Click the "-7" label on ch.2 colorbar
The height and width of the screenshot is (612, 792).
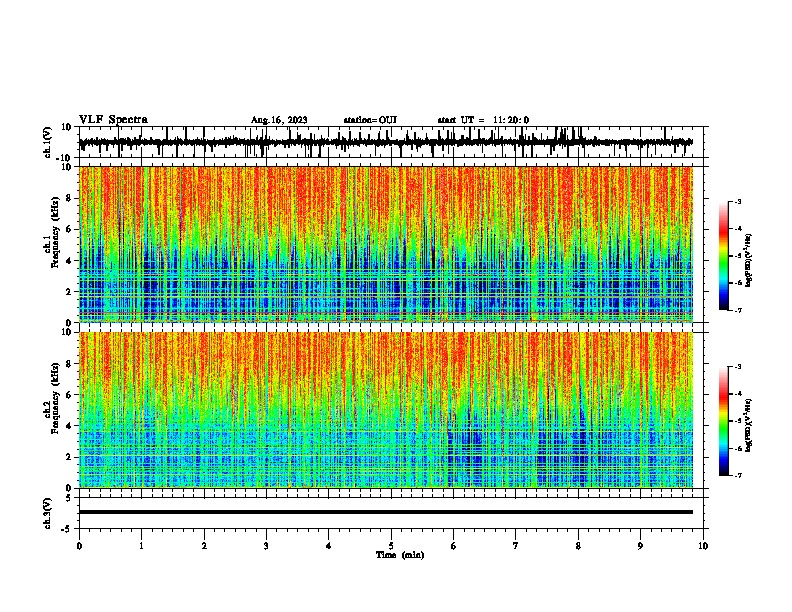pos(738,475)
